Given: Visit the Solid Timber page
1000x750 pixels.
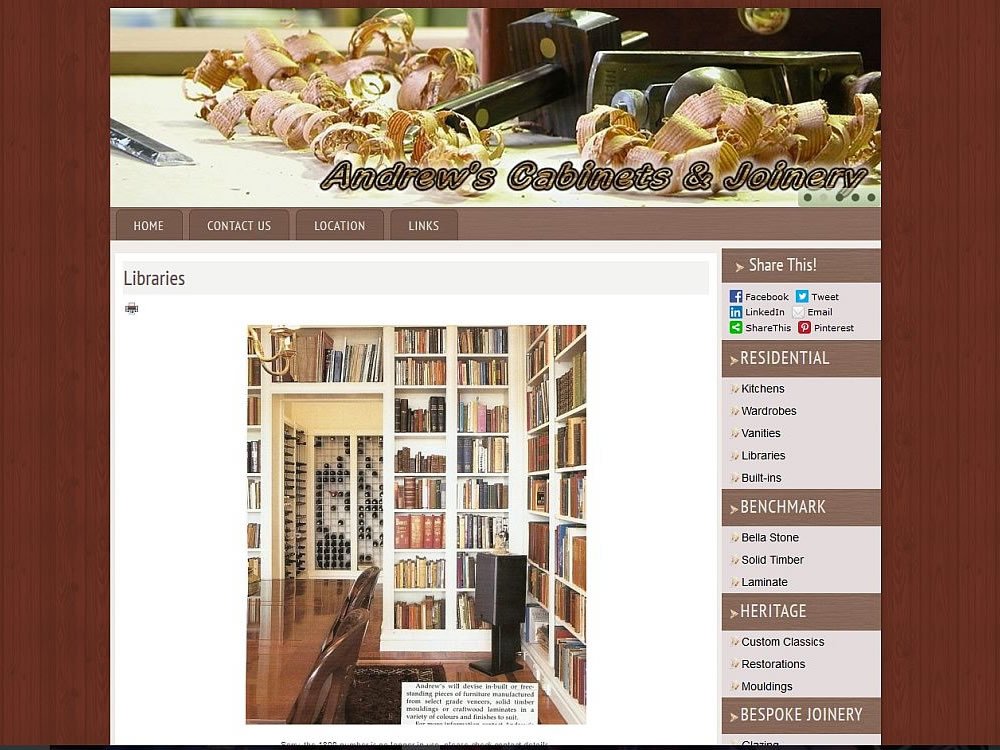Looking at the screenshot, I should [772, 560].
